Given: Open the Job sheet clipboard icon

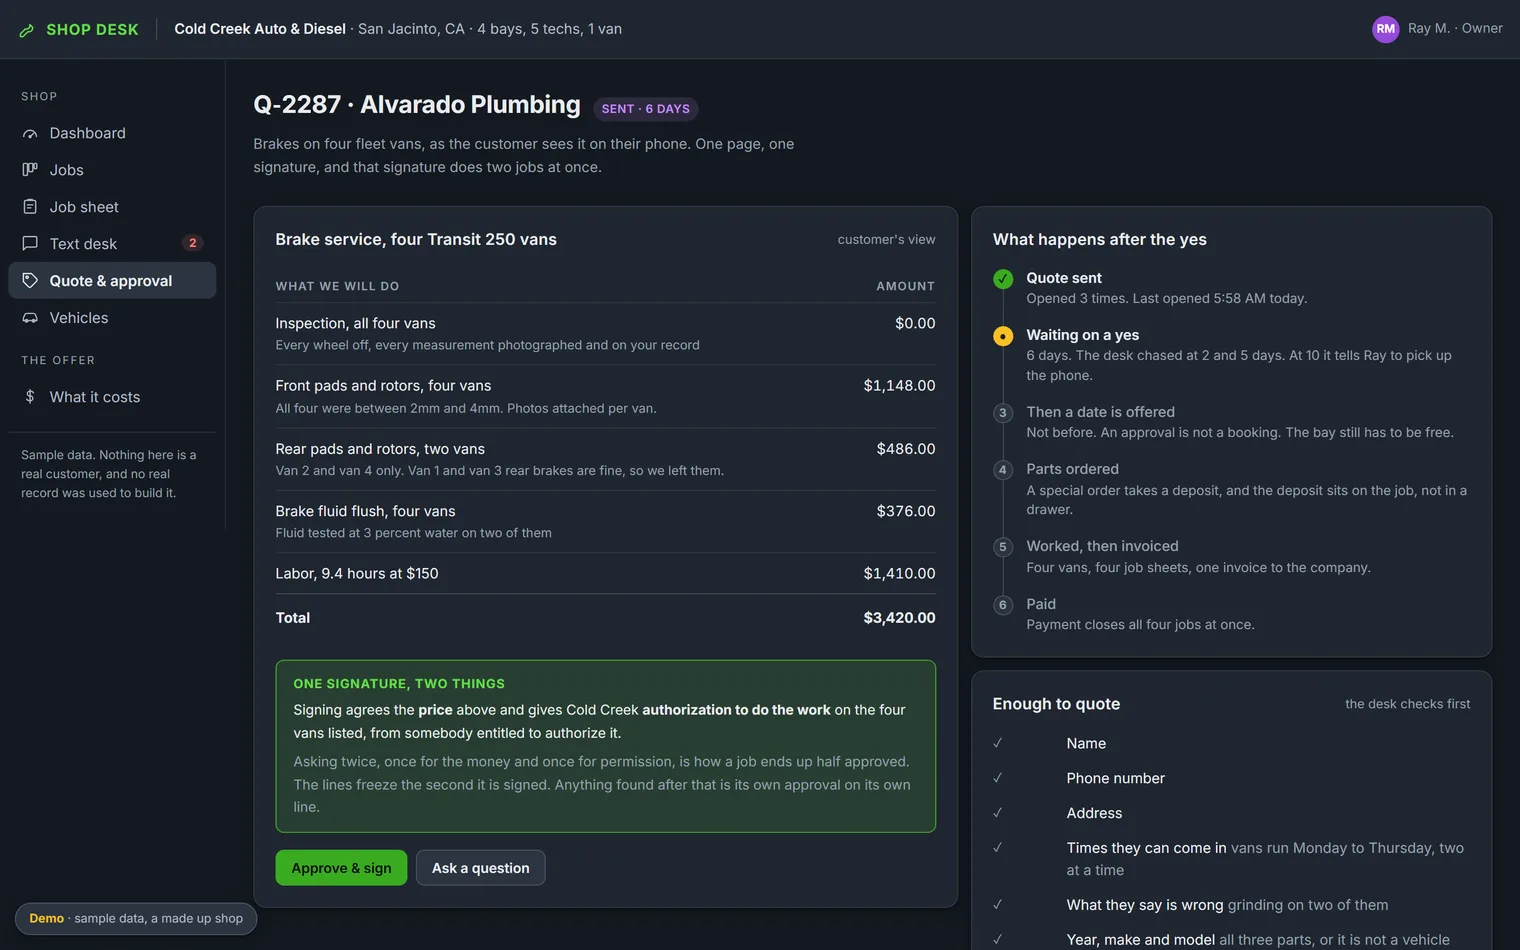Looking at the screenshot, I should pos(30,207).
